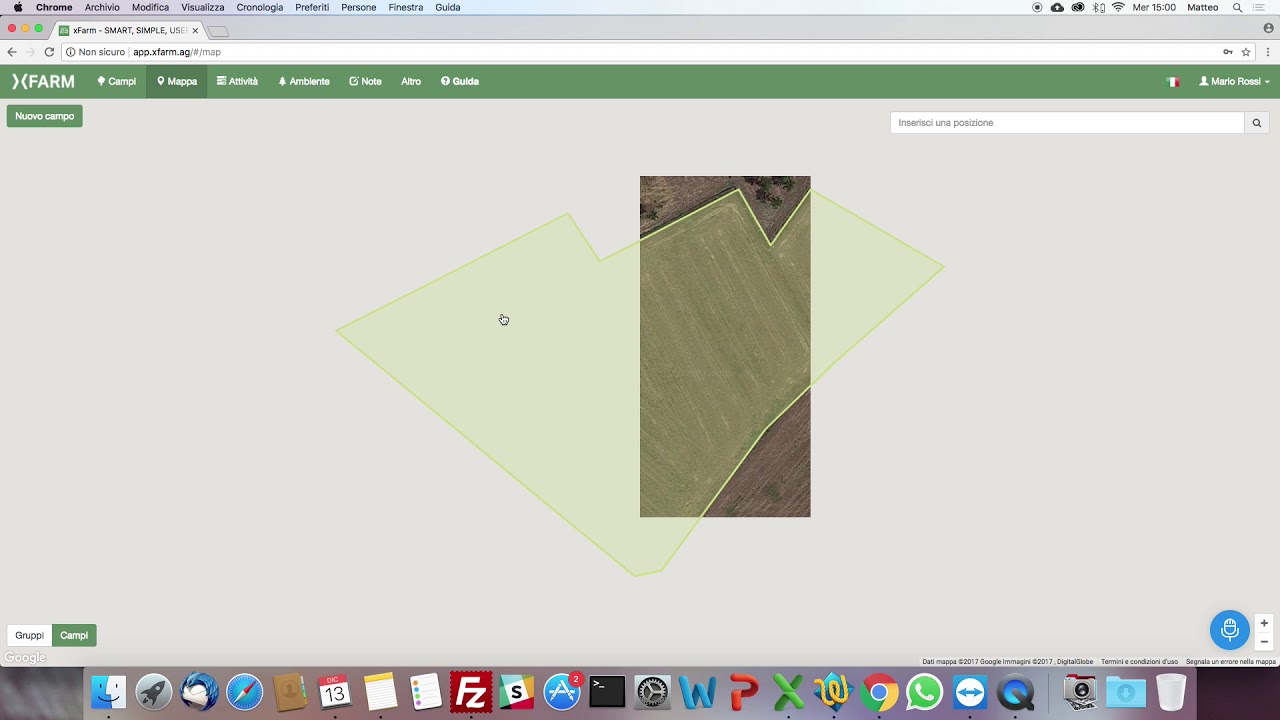This screenshot has width=1280, height=720.
Task: Select the xFarm browser tab
Action: 128,30
